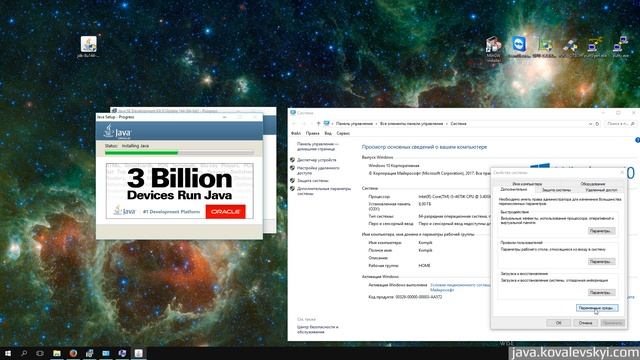Open the Вид menu
Viewport: 640px width, 360px height.
coord(328,133)
